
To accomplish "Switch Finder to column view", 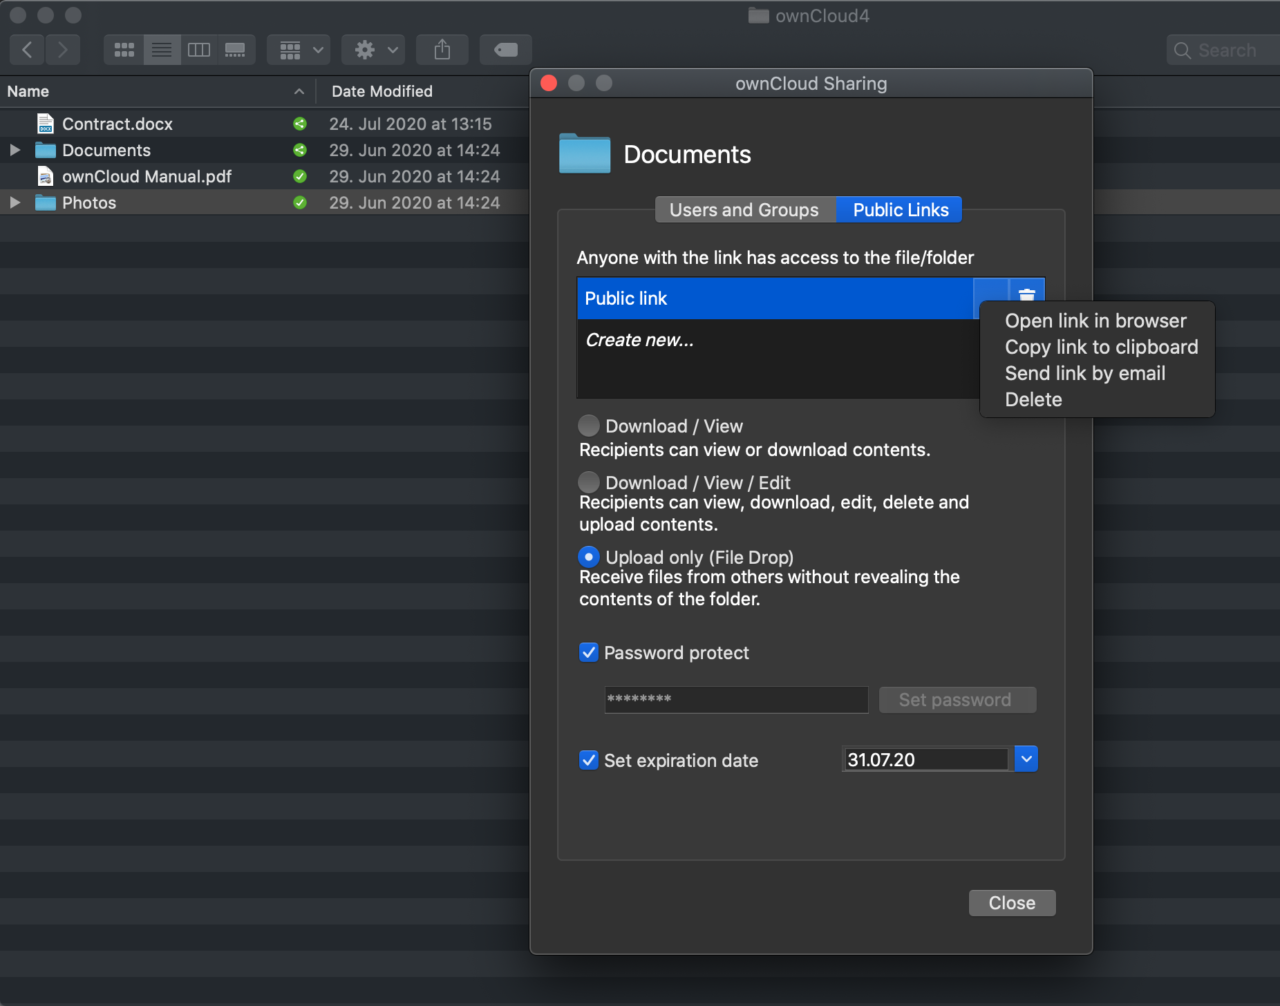I will 198,49.
